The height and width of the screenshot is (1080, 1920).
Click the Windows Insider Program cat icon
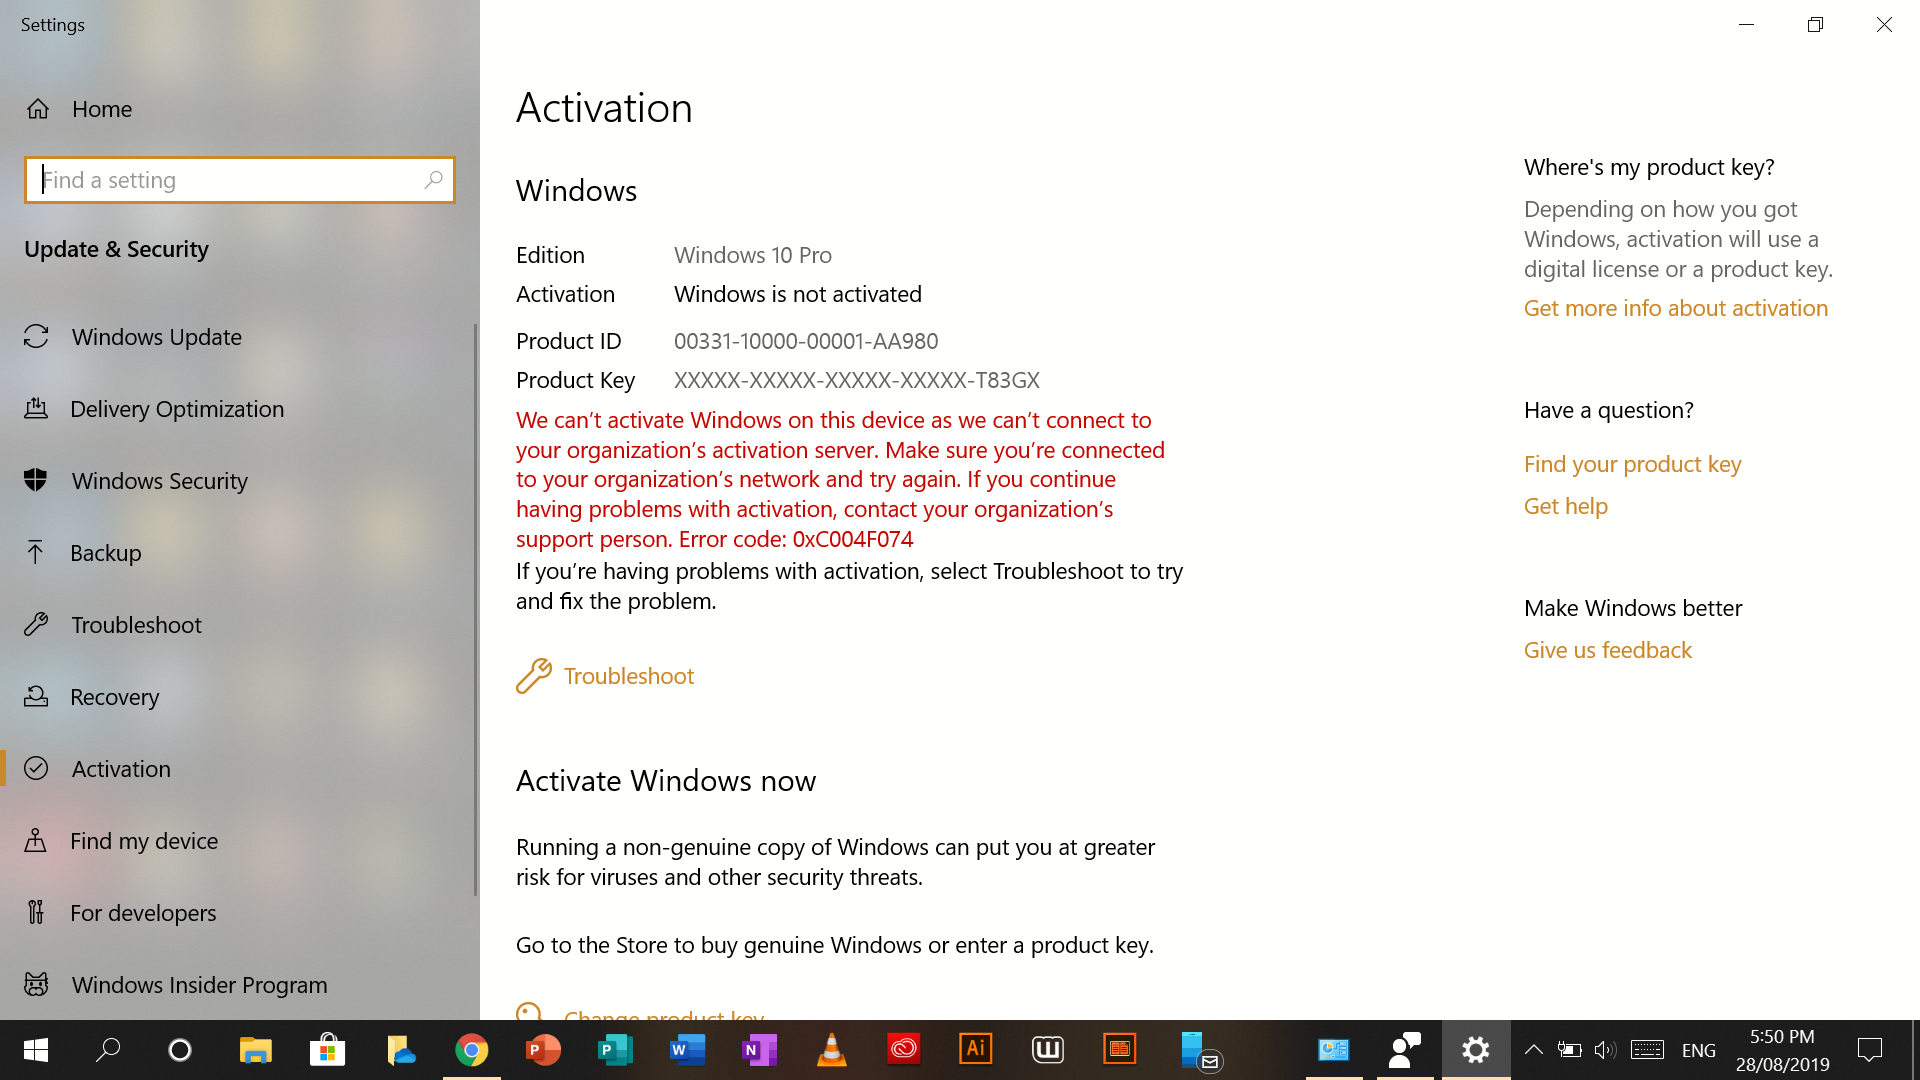pos(36,985)
